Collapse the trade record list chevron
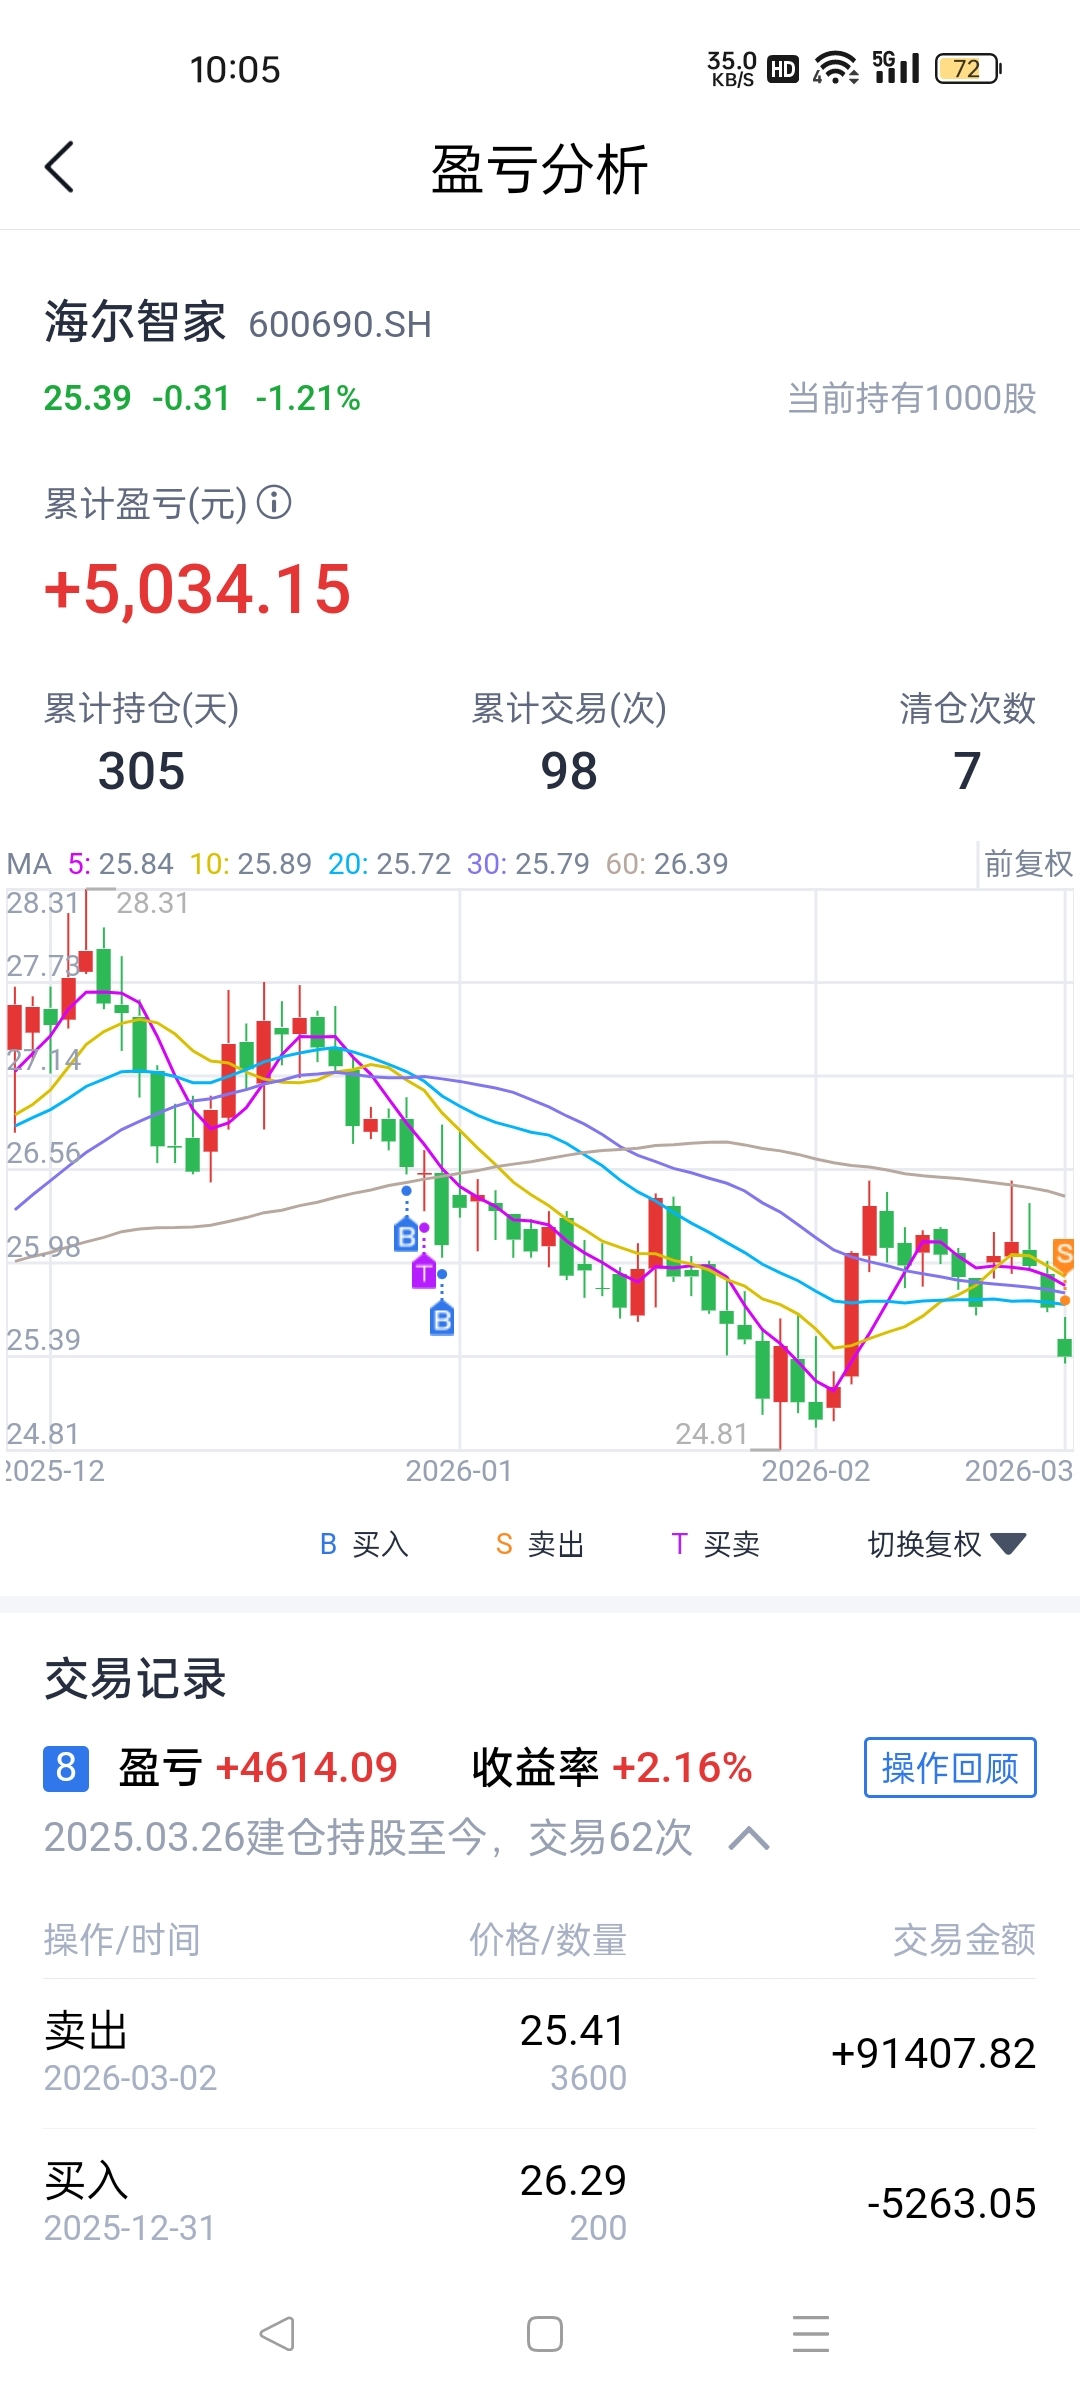The height and width of the screenshot is (2400, 1080). [x=749, y=1838]
